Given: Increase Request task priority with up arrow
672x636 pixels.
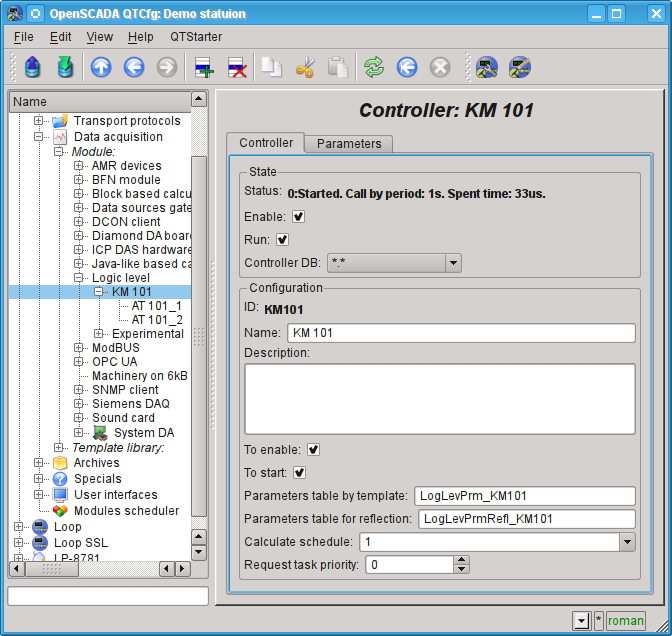Looking at the screenshot, I should point(461,560).
